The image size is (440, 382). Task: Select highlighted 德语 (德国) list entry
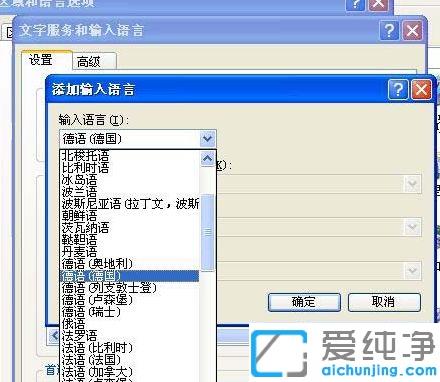click(x=130, y=276)
